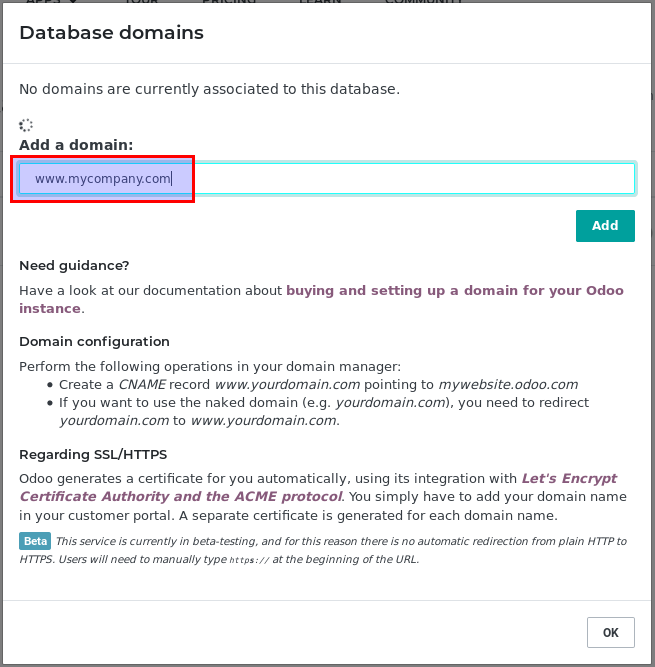
Task: Click the loading spinner icon
Action: tap(26, 125)
